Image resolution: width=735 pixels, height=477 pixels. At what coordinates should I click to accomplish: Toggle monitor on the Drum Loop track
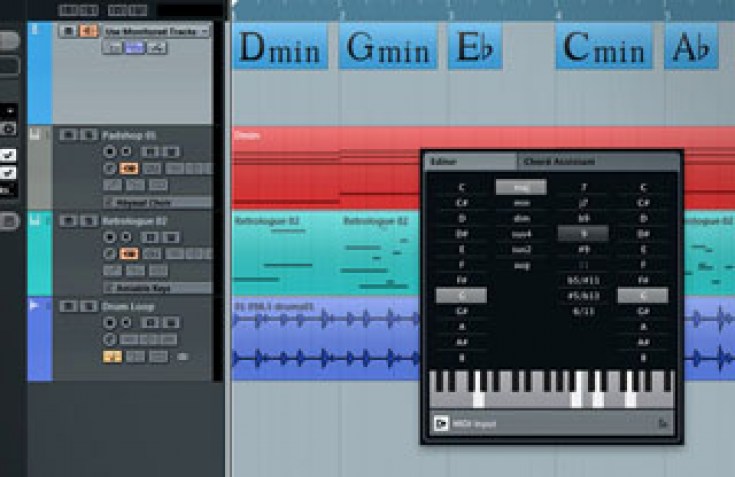coord(127,323)
